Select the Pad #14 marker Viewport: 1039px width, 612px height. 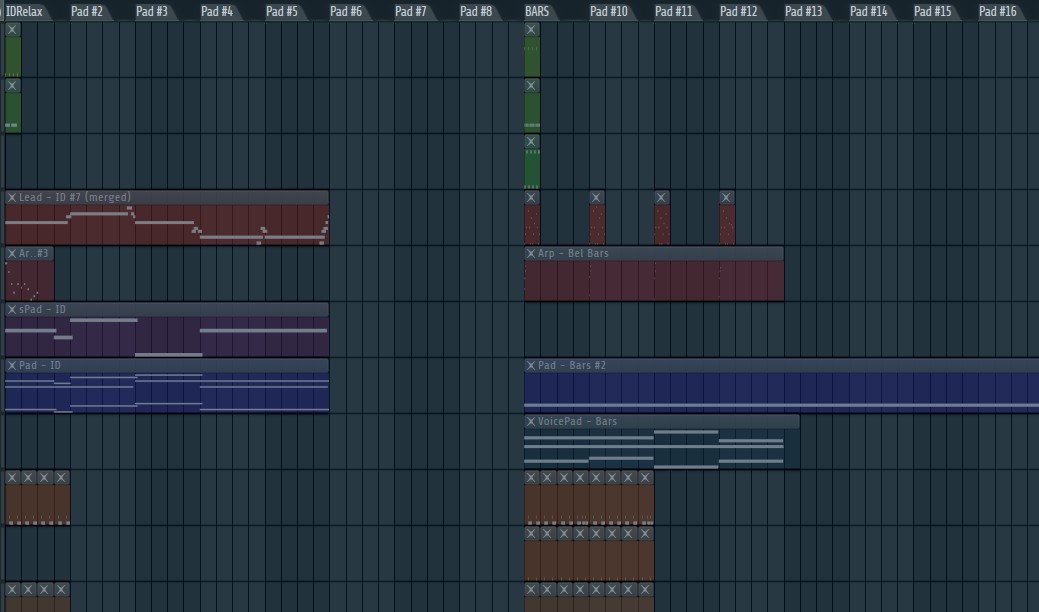(x=868, y=11)
